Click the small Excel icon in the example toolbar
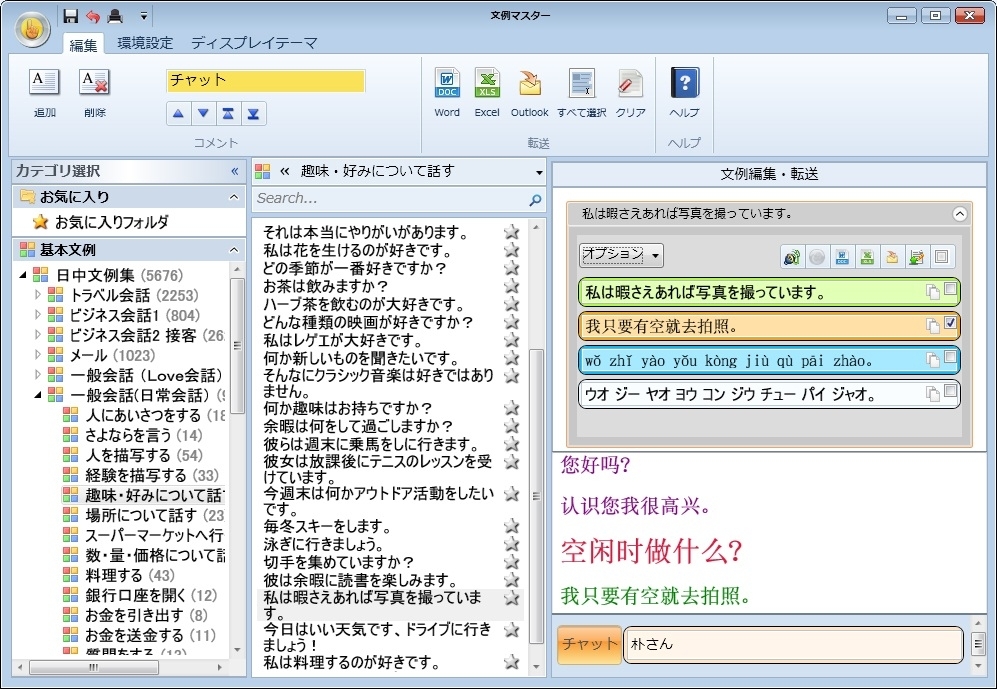997x689 pixels. (867, 257)
